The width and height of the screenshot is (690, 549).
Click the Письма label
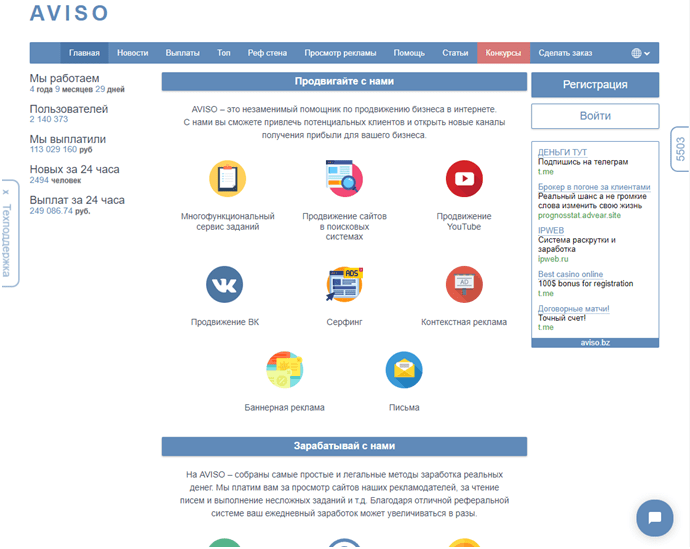(x=404, y=408)
